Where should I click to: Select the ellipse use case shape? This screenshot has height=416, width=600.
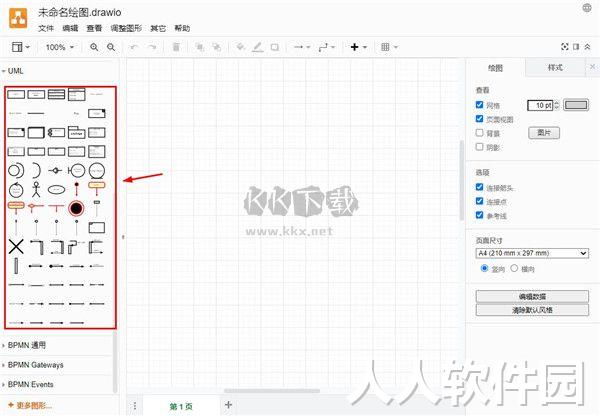[56, 189]
